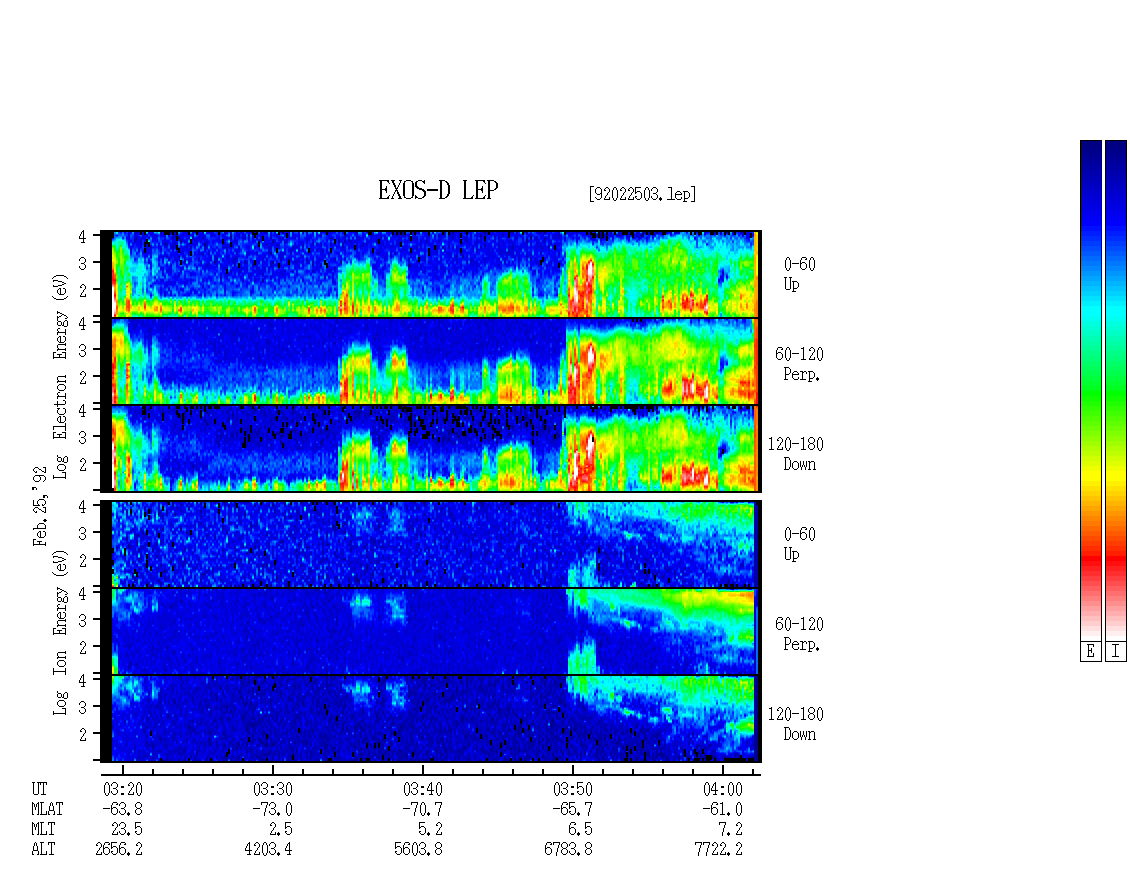Select the 03:50 time tick label

click(x=572, y=789)
